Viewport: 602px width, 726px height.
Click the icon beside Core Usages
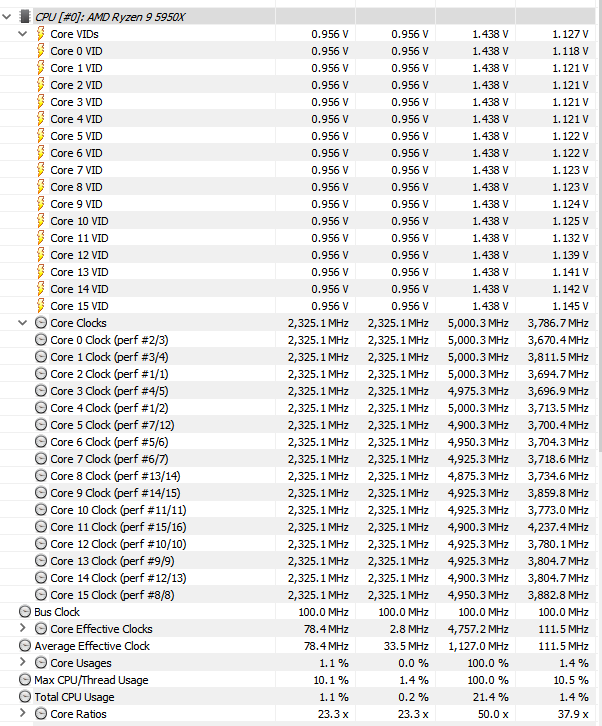pyautogui.click(x=41, y=663)
